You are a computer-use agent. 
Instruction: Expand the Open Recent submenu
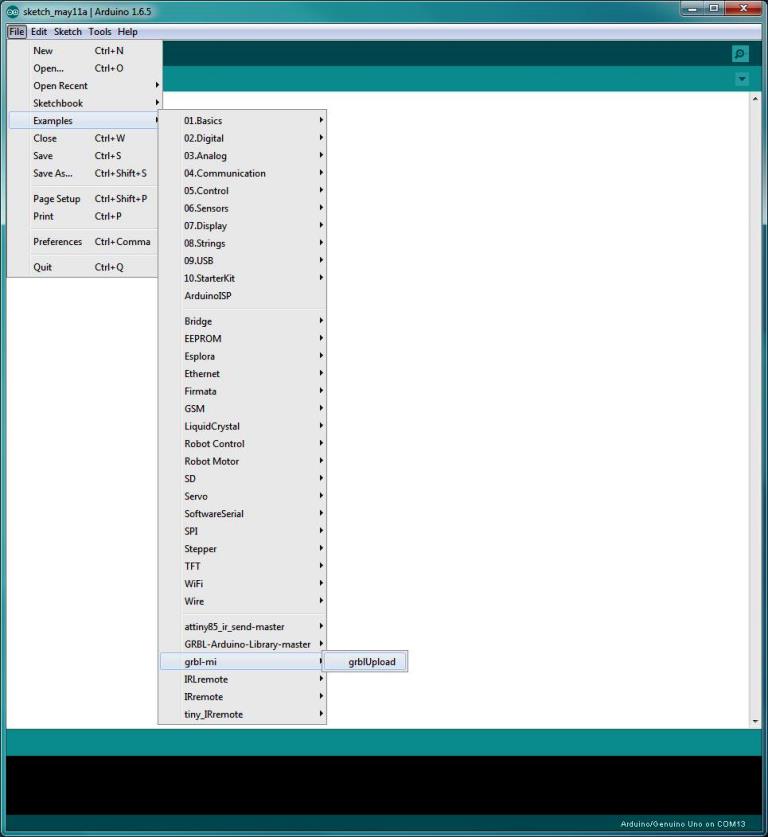coord(84,85)
